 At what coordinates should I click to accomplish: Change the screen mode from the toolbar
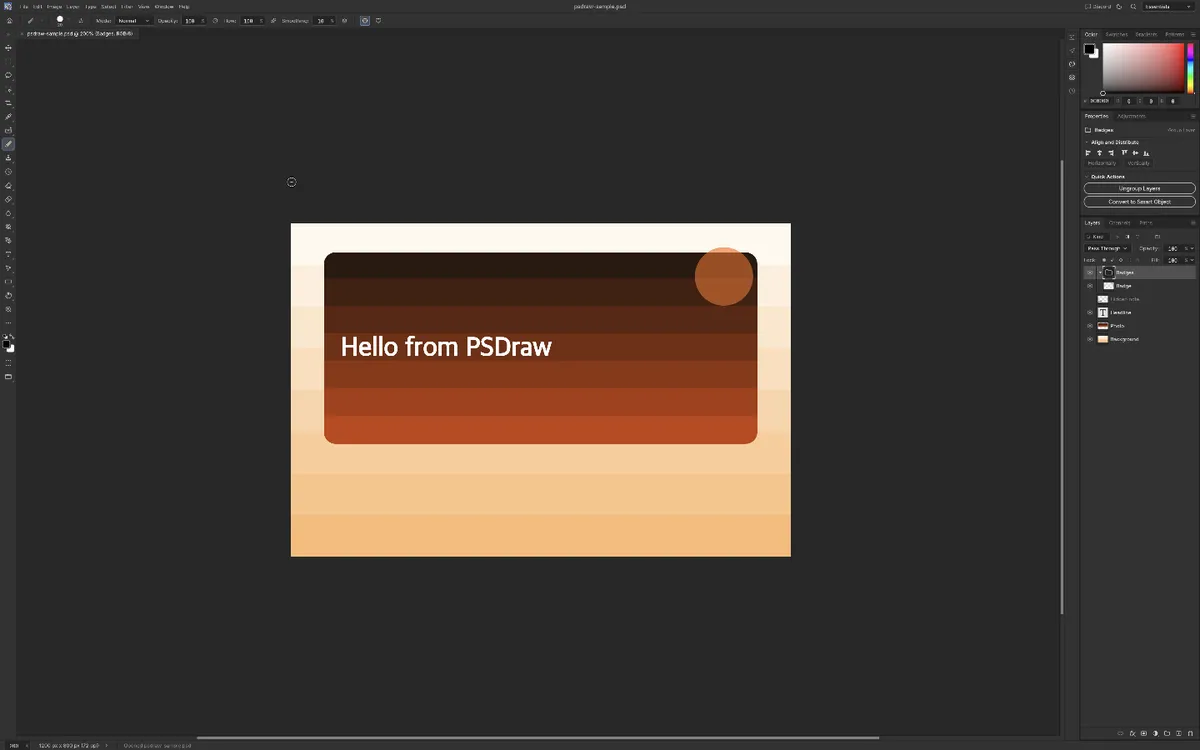(x=8, y=377)
